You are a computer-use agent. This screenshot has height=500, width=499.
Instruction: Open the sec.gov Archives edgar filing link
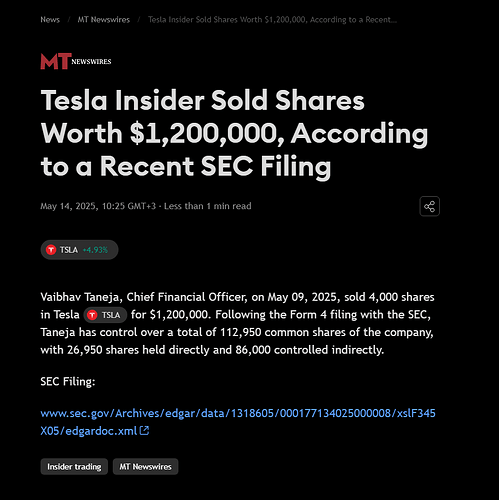(238, 422)
